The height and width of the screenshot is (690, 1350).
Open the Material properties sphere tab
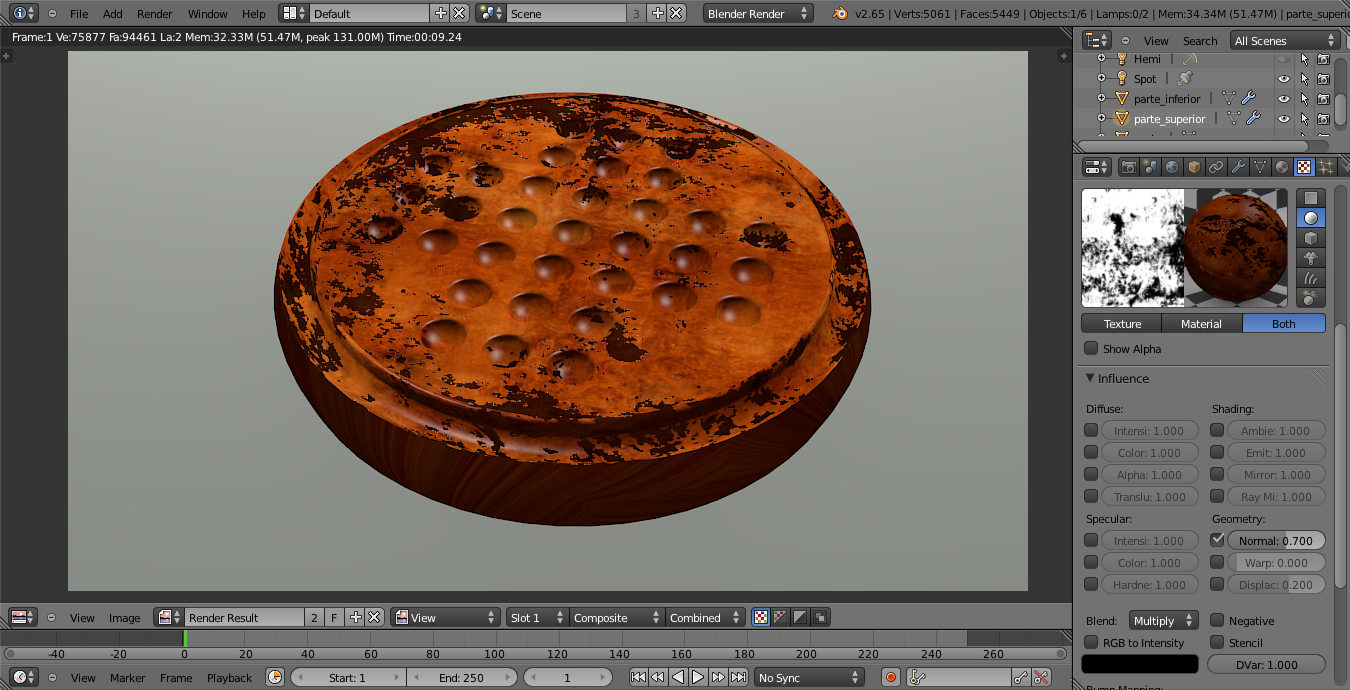[x=1282, y=167]
